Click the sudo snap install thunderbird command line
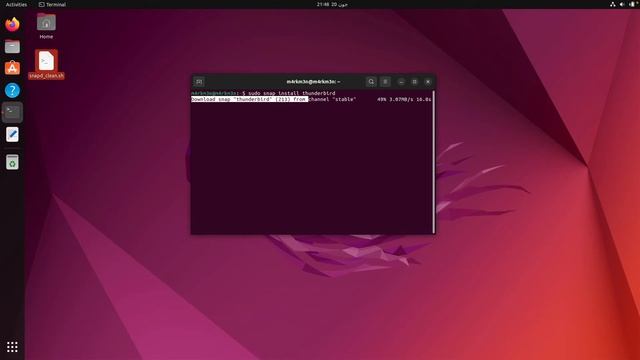Screen dimensions: 640x360 click(263, 93)
